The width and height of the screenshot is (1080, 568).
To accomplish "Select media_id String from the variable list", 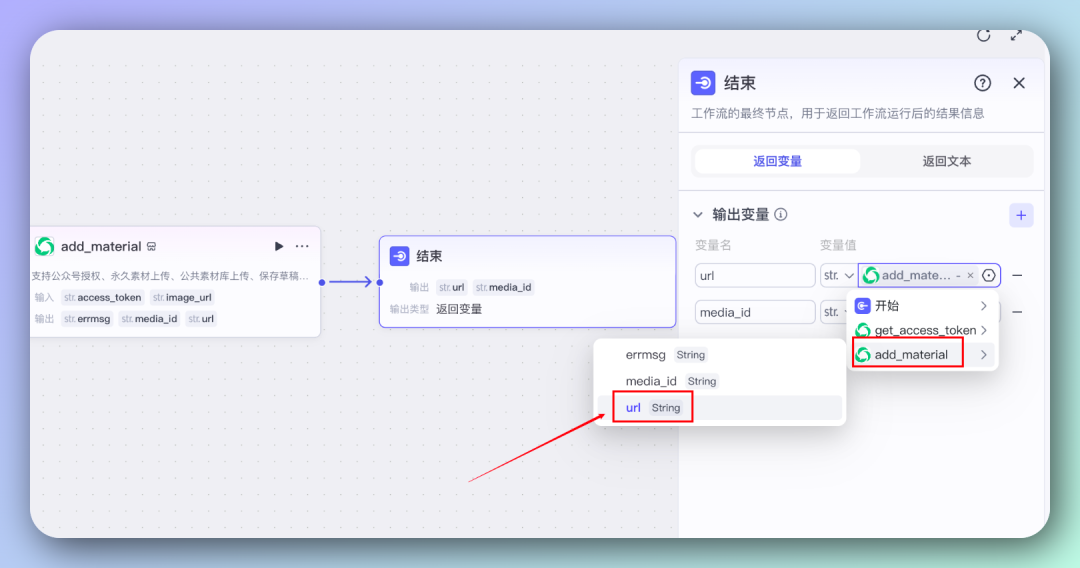I will [x=720, y=381].
